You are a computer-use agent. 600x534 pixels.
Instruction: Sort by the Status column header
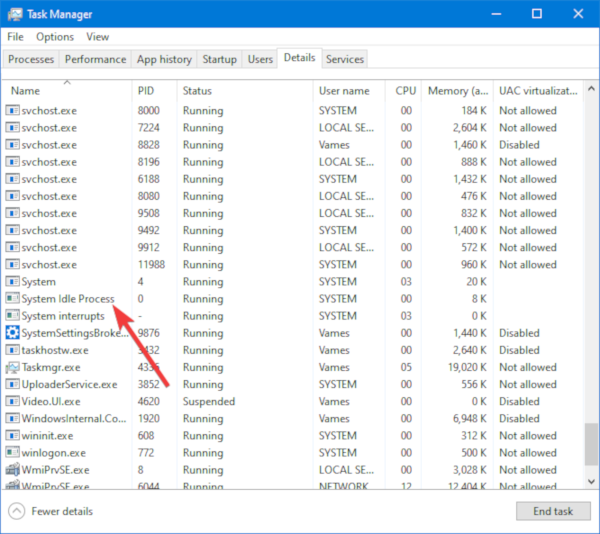pyautogui.click(x=245, y=91)
